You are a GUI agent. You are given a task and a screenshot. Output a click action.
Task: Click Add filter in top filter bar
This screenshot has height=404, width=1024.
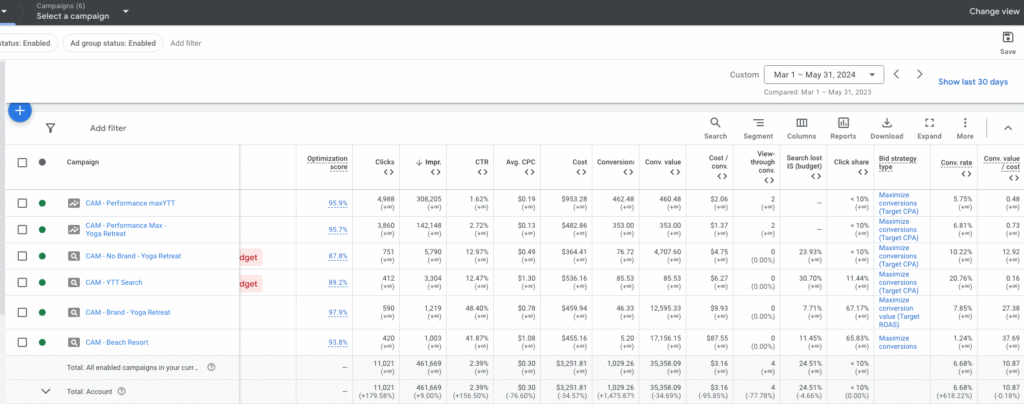coord(185,43)
